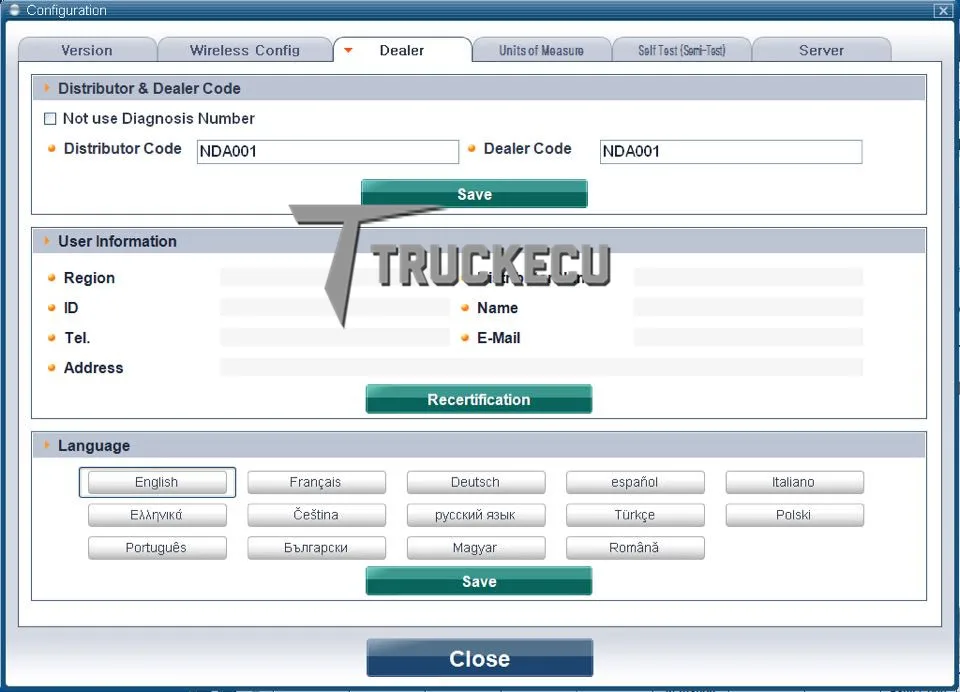The height and width of the screenshot is (692, 960).
Task: Click the Distributor & Dealer Code section header
Action: 479,88
